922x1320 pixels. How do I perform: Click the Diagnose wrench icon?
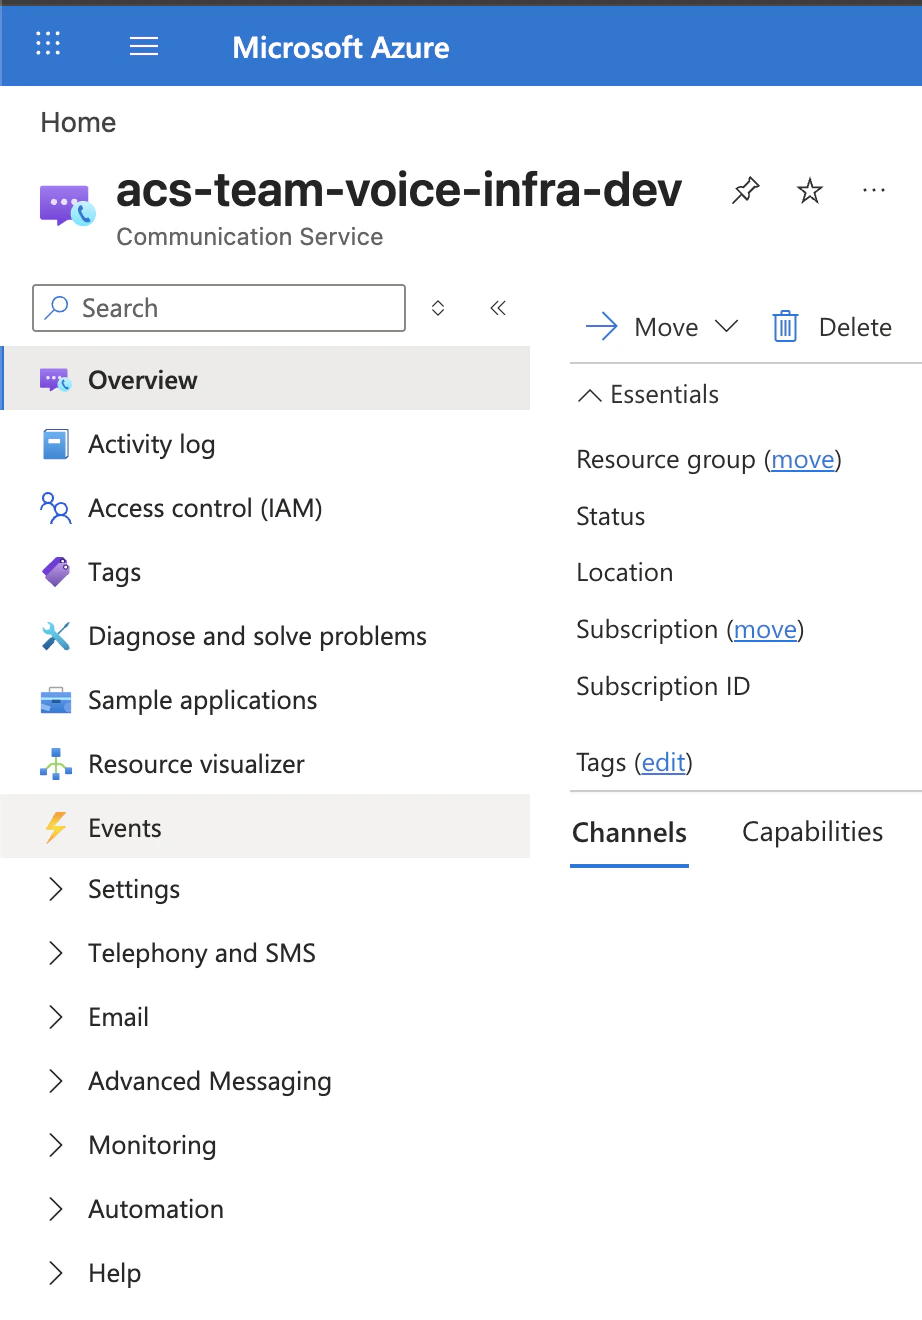[55, 636]
